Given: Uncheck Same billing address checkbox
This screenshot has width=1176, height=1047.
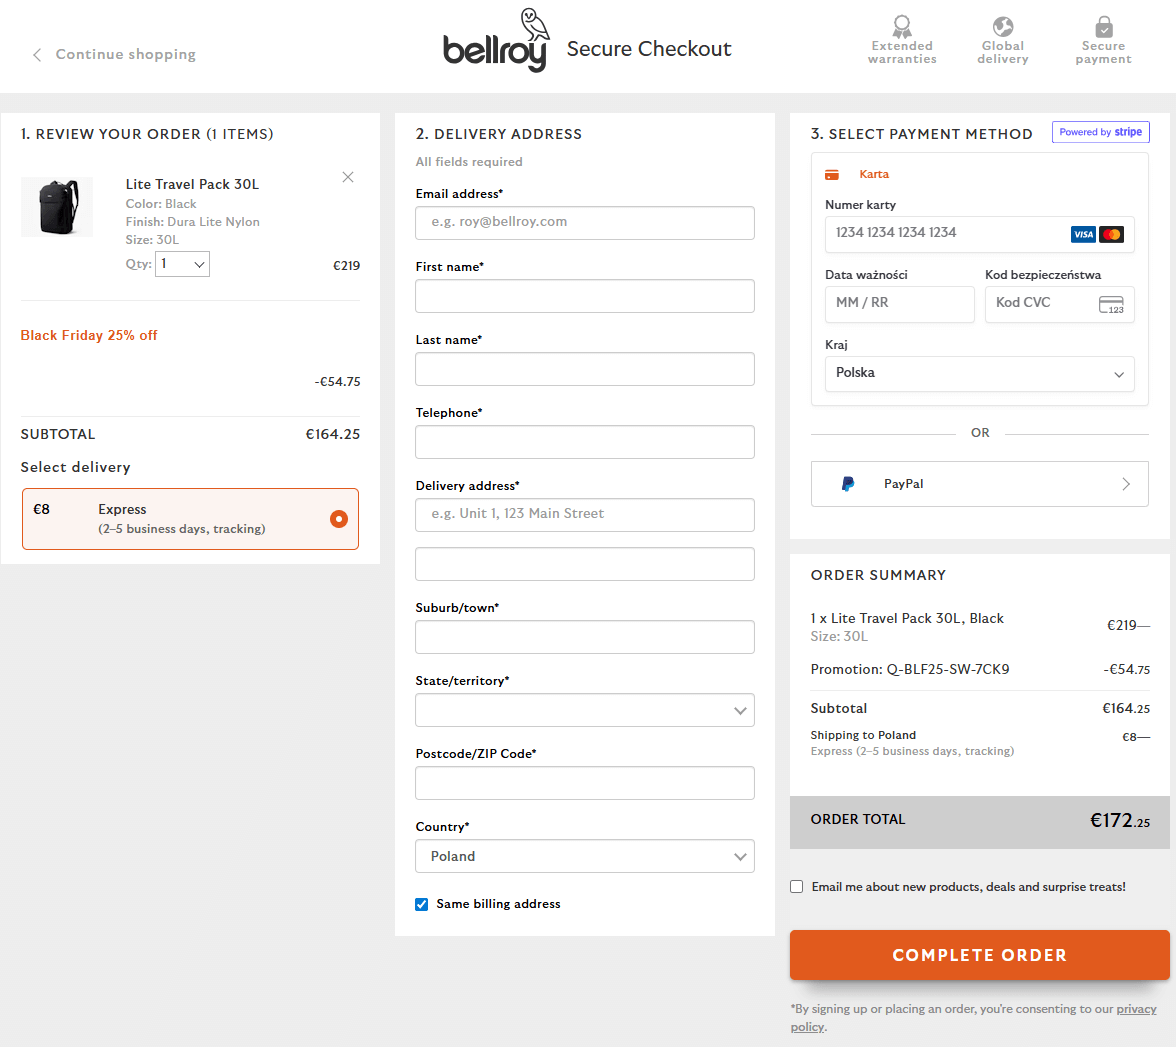Looking at the screenshot, I should point(422,904).
